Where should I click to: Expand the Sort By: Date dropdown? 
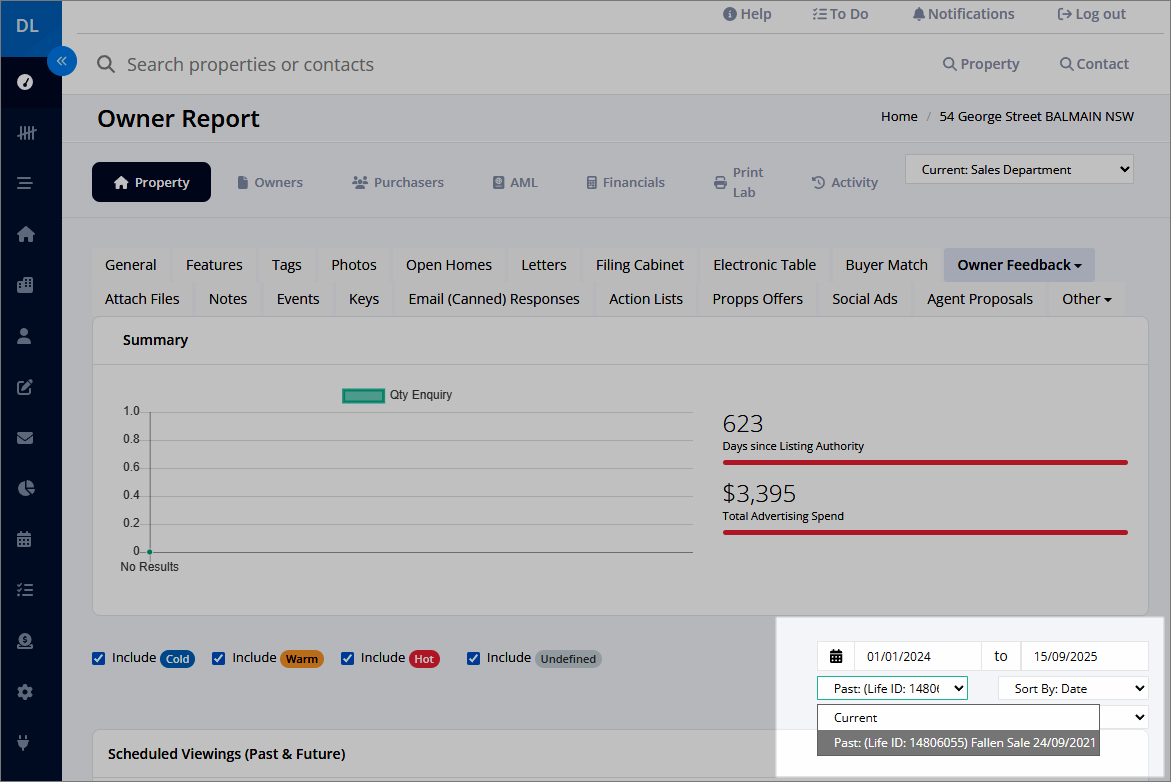[x=1072, y=689]
